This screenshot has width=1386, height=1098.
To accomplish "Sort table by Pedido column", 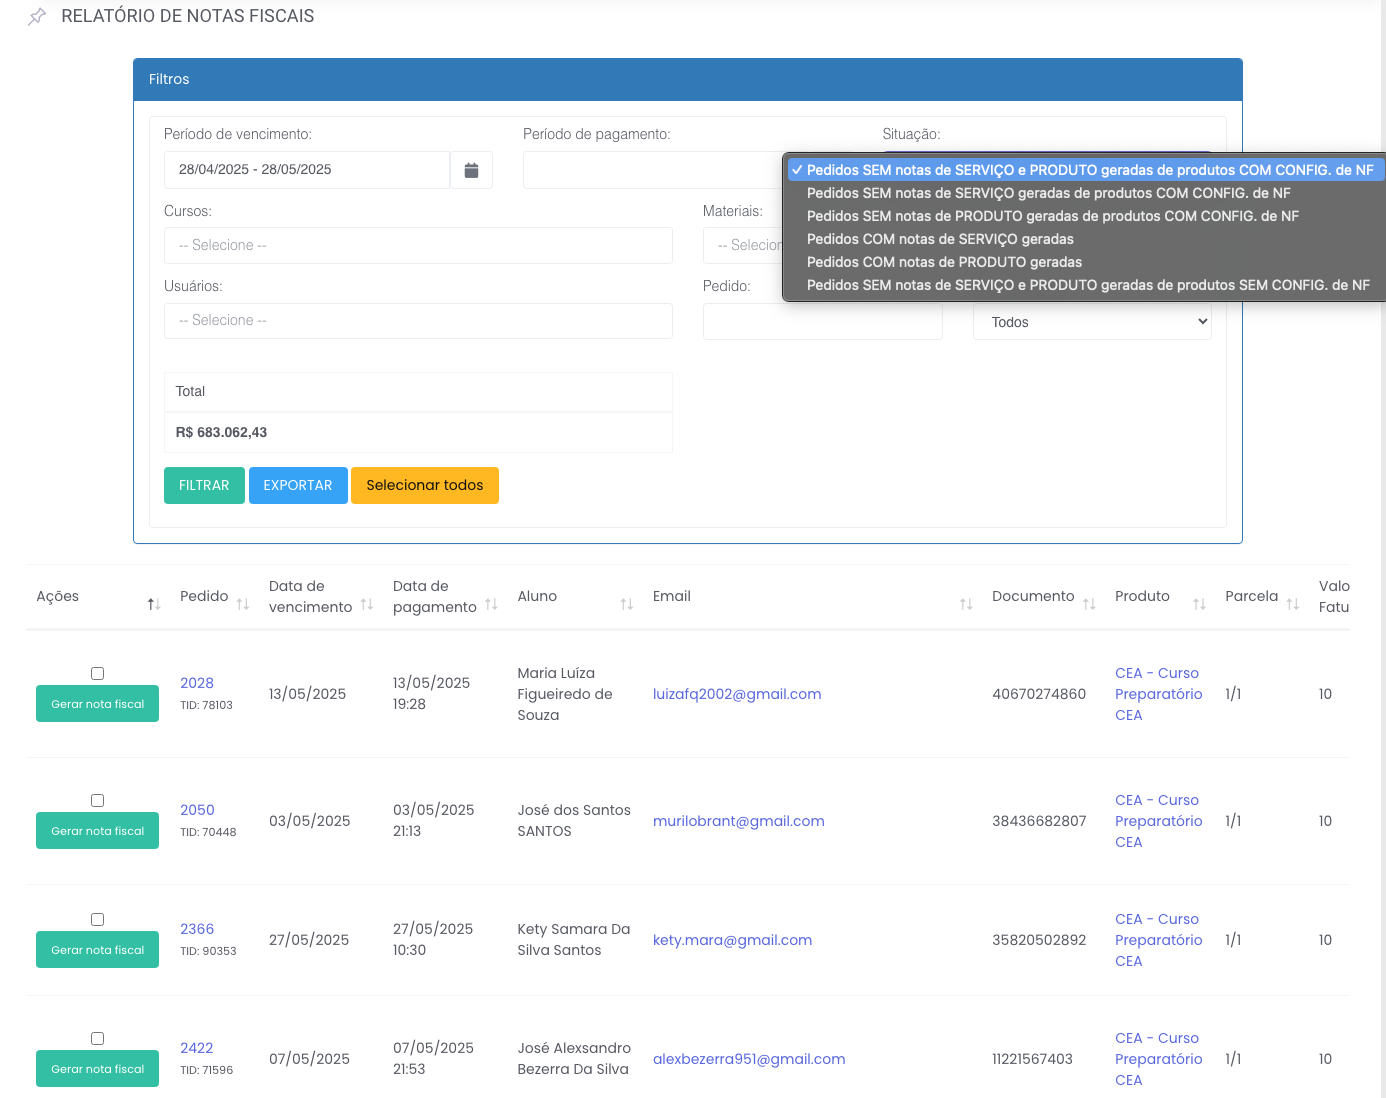I will [x=242, y=603].
